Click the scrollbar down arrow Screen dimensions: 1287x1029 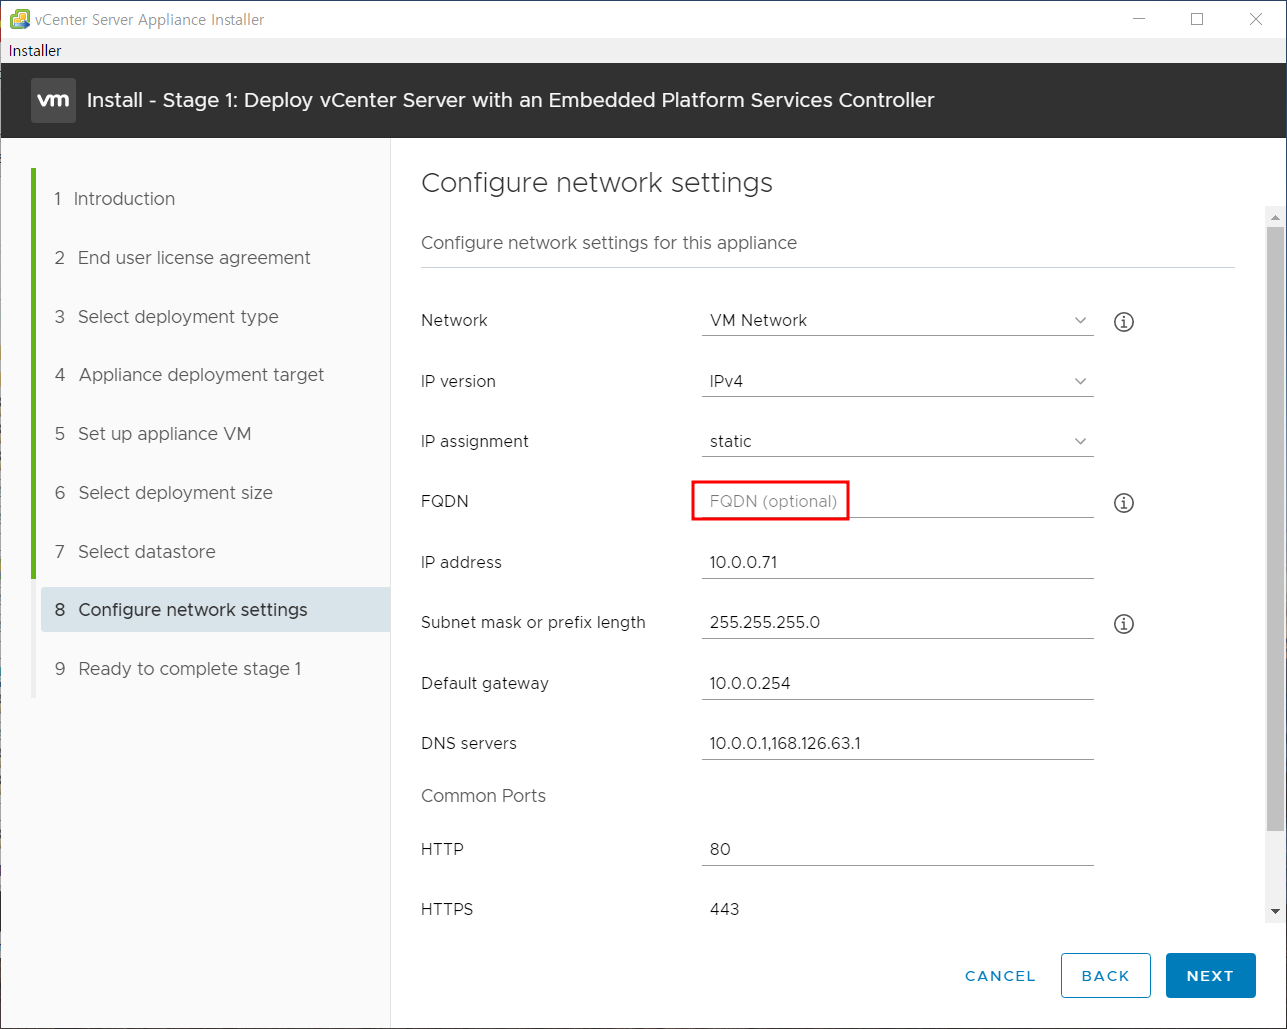point(1275,911)
